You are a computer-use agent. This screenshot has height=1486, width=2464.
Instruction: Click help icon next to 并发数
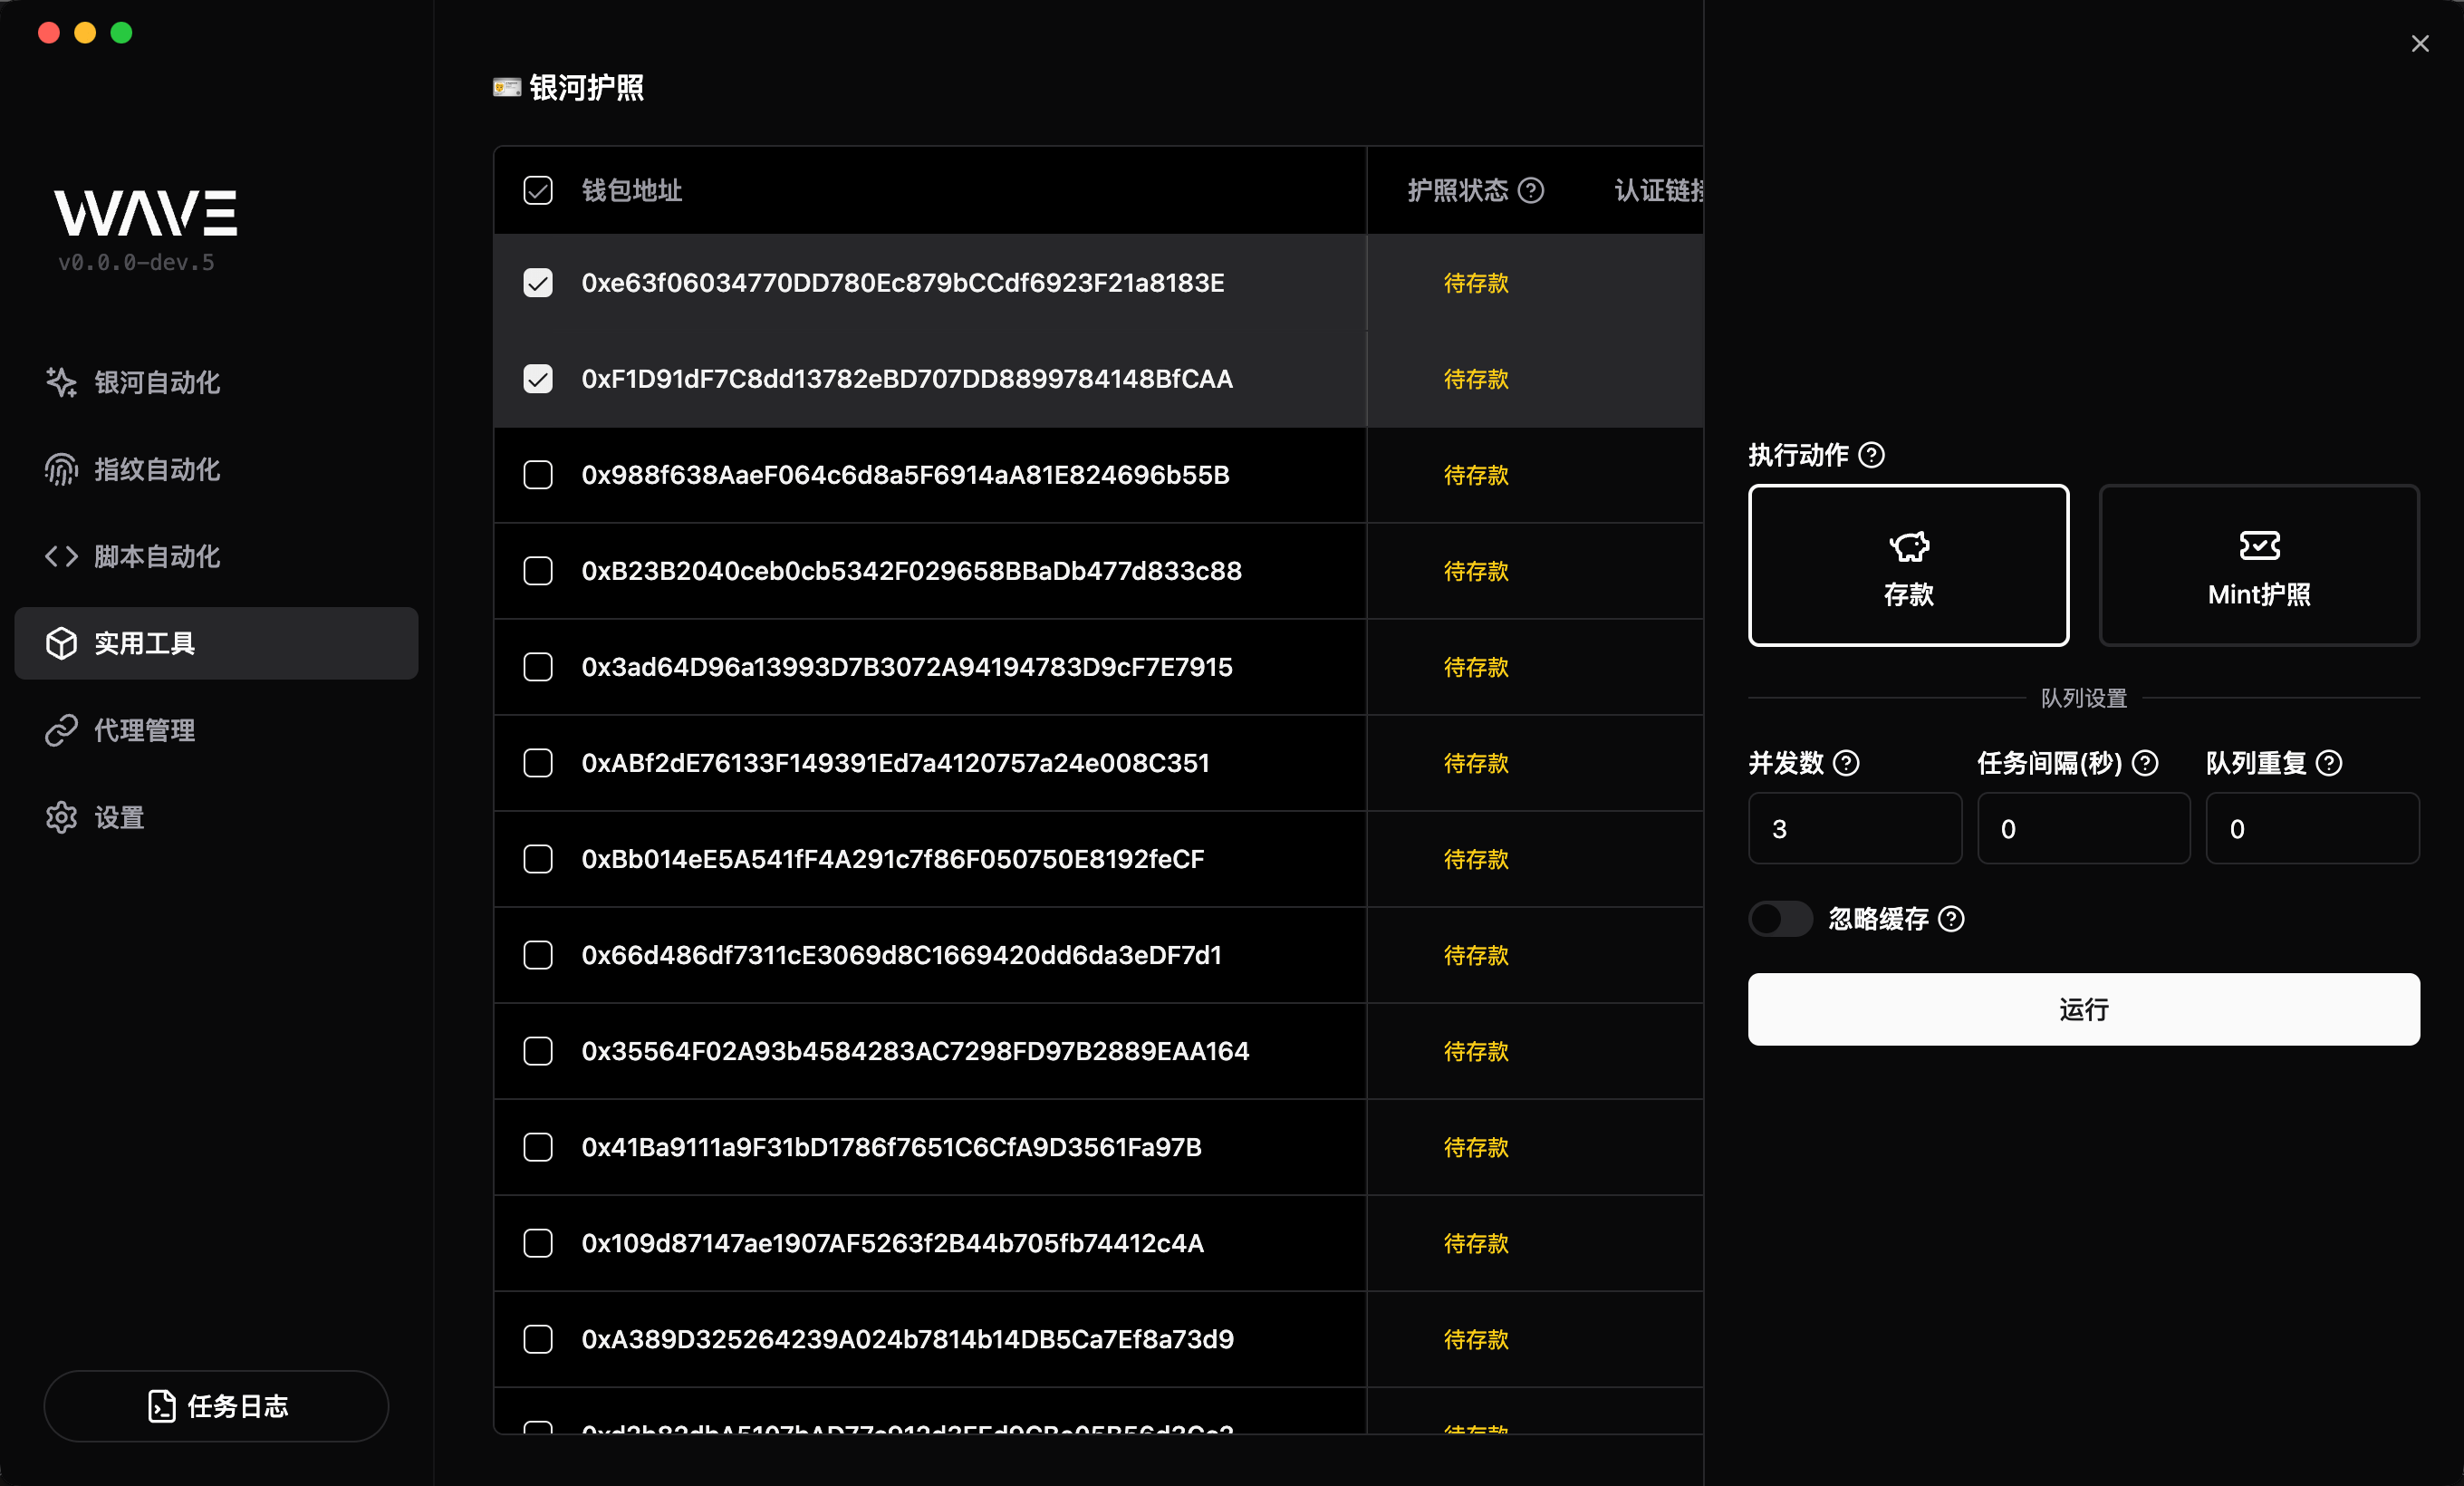coord(1846,763)
